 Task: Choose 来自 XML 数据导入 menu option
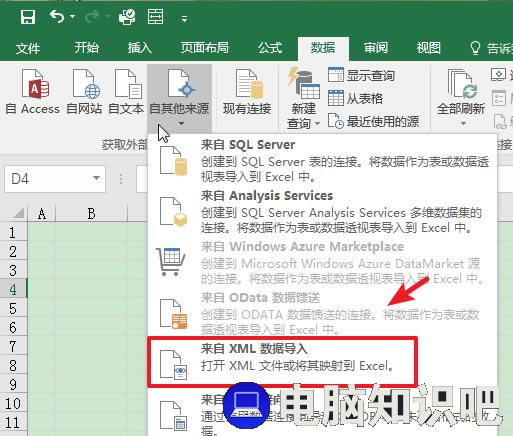pyautogui.click(x=283, y=361)
